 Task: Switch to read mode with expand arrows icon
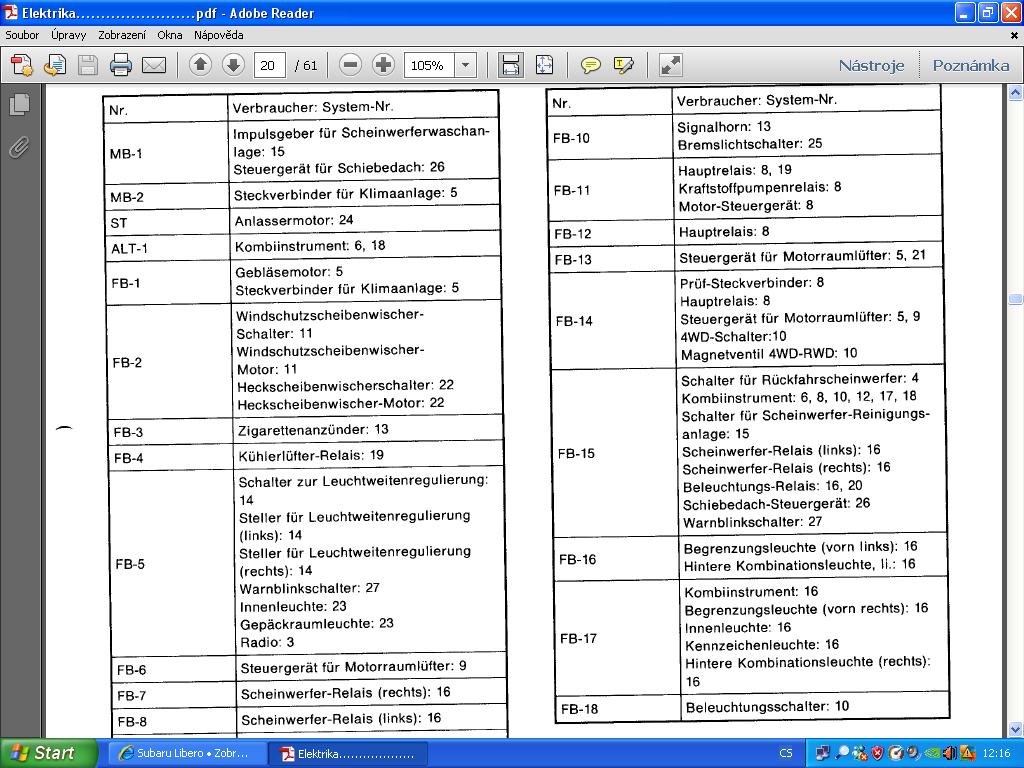pyautogui.click(x=671, y=65)
